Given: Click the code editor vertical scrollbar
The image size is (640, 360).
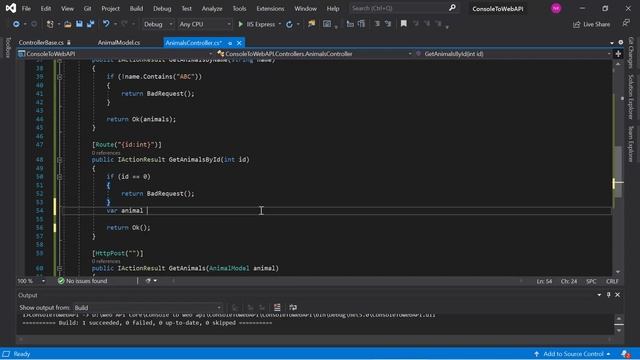Looking at the screenshot, I should [618, 167].
